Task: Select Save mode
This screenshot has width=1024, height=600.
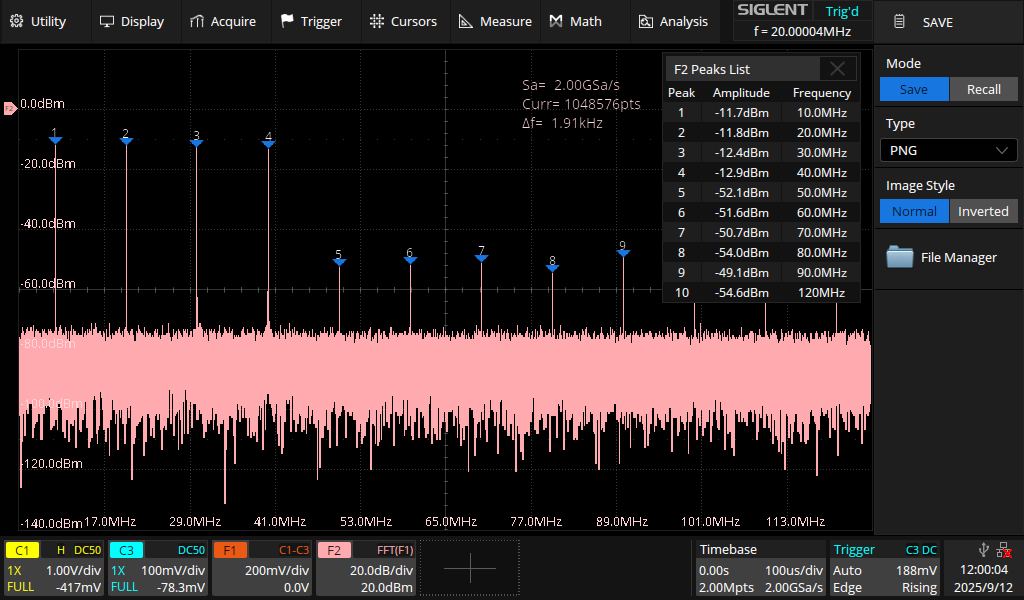Action: (x=913, y=90)
